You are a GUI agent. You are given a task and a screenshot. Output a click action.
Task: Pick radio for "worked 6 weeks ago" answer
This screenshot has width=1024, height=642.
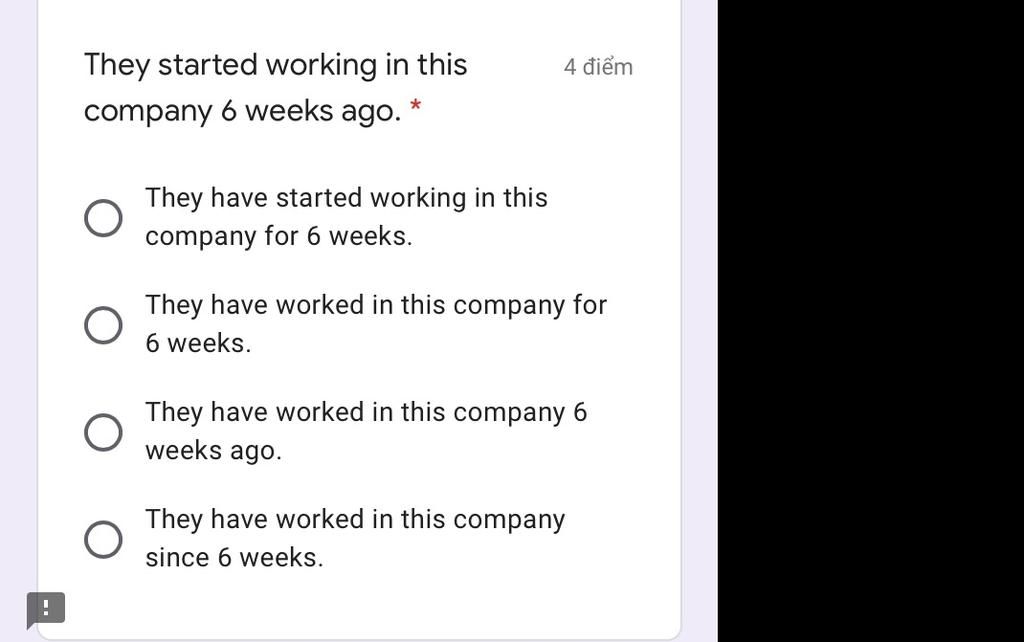(103, 432)
